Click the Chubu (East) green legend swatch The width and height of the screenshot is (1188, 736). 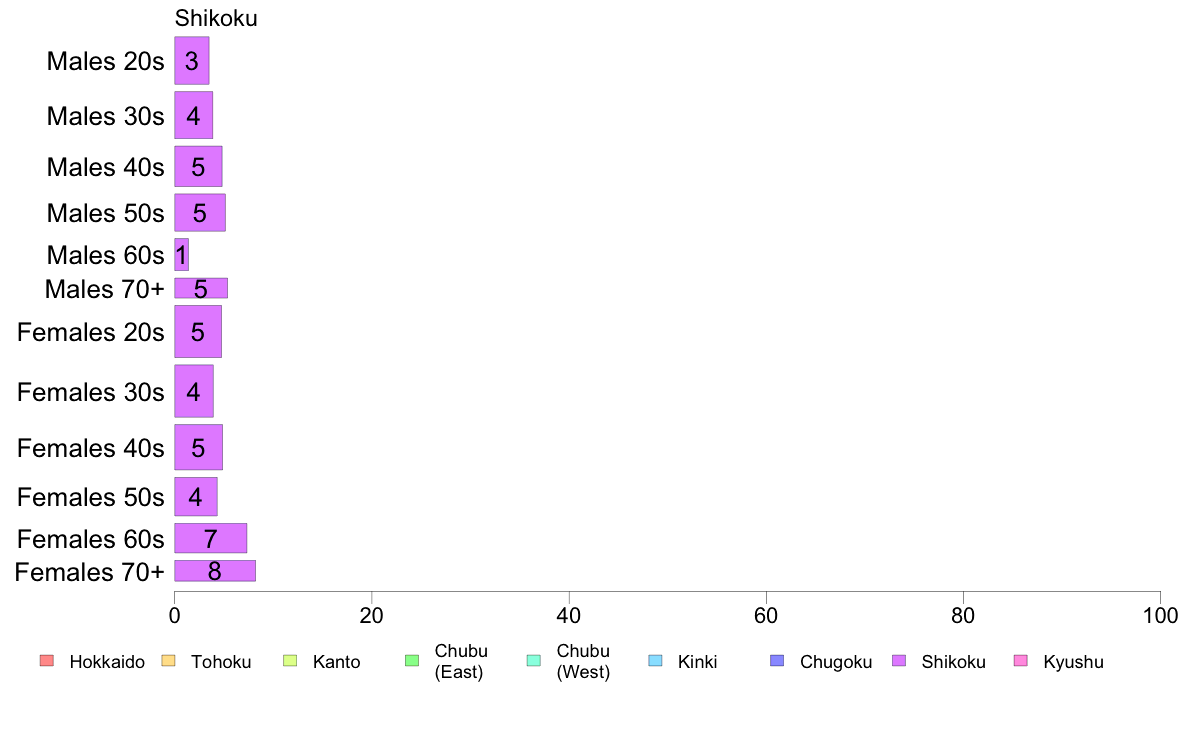click(412, 661)
